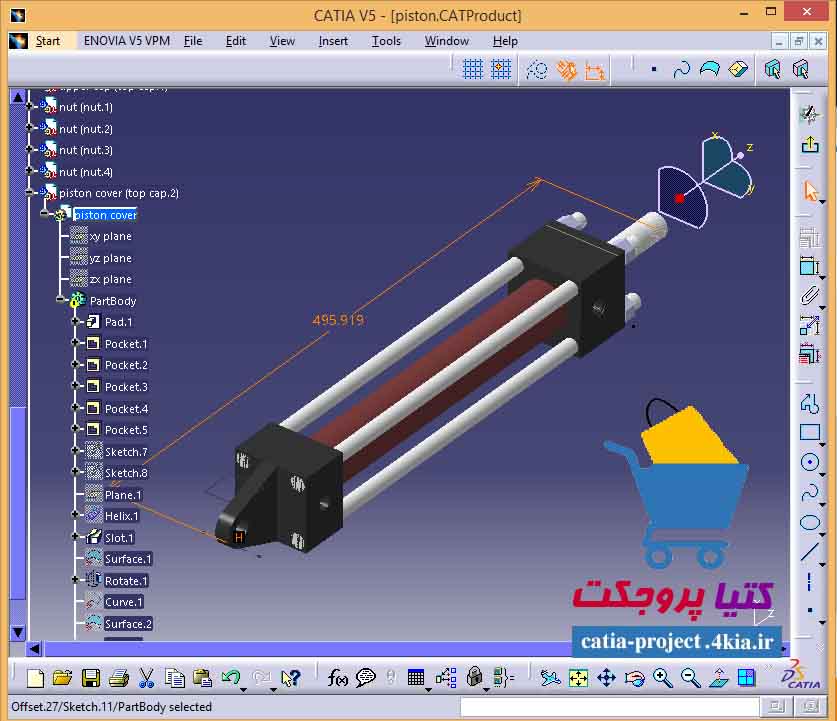Toggle the Surface selection filter
This screenshot has height=721, width=837.
709,69
